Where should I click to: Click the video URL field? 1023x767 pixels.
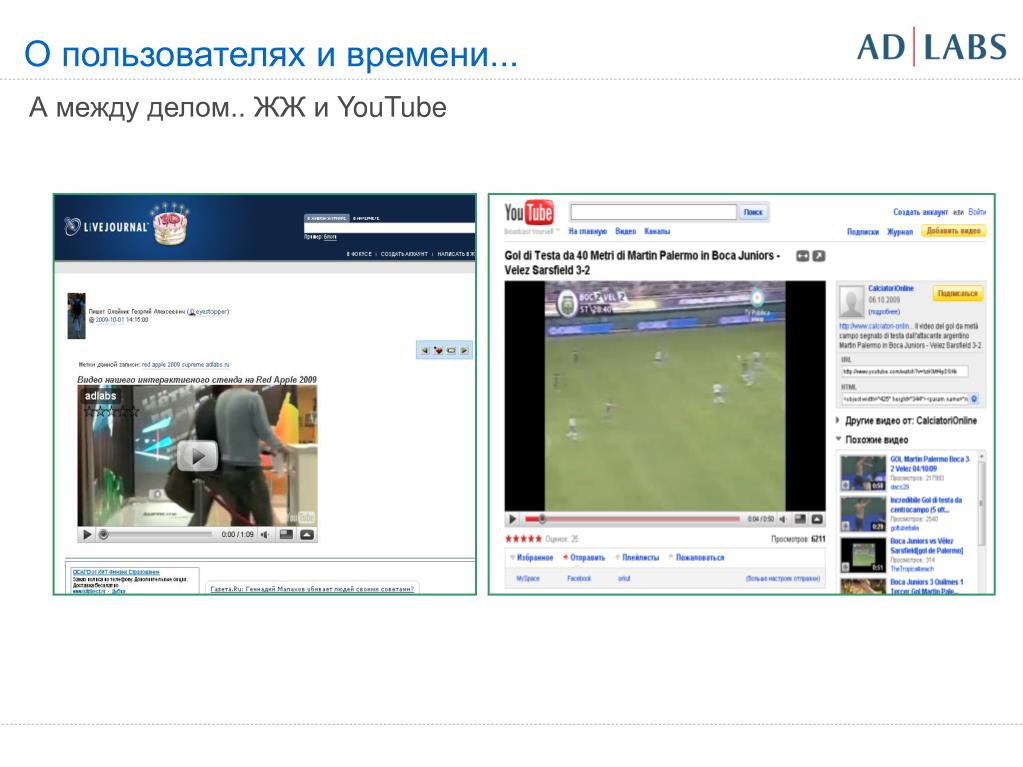904,371
